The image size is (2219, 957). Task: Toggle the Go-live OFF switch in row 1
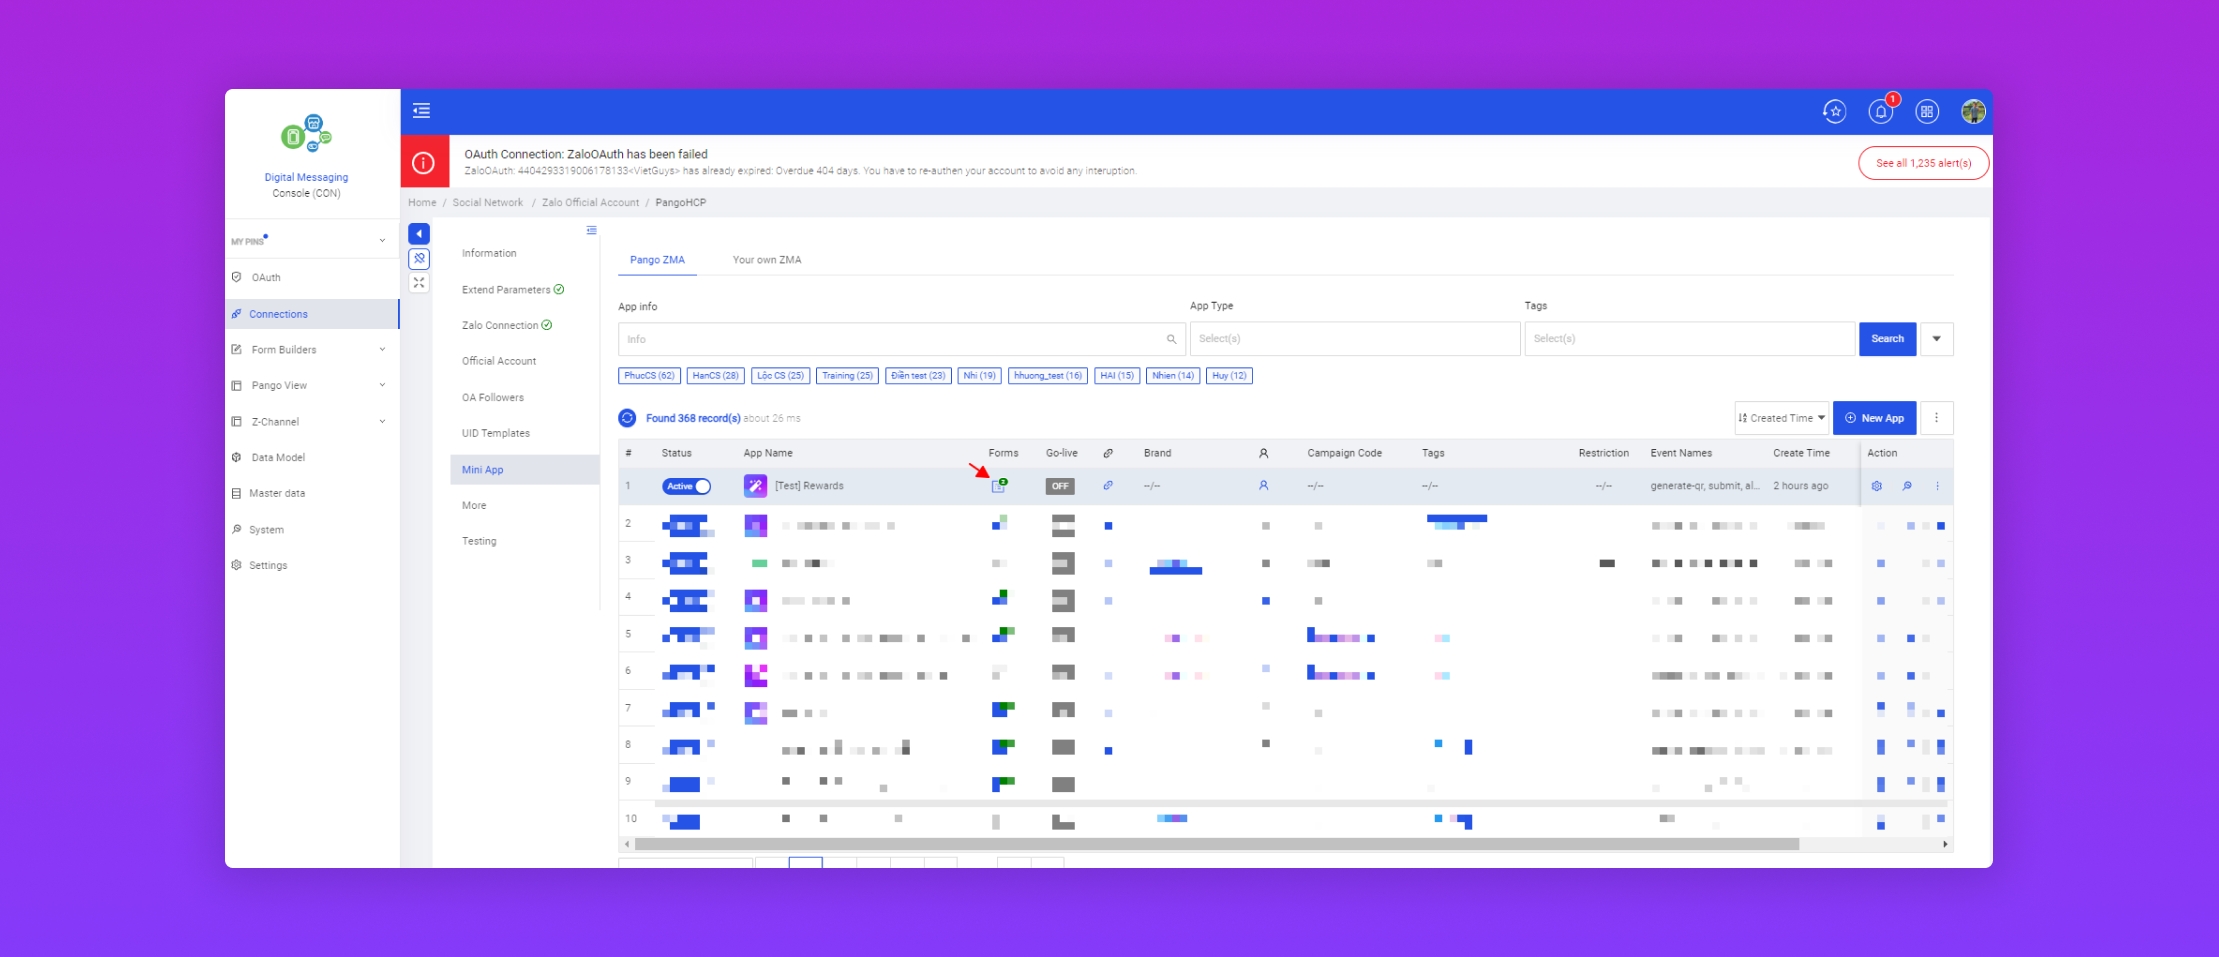click(1060, 486)
